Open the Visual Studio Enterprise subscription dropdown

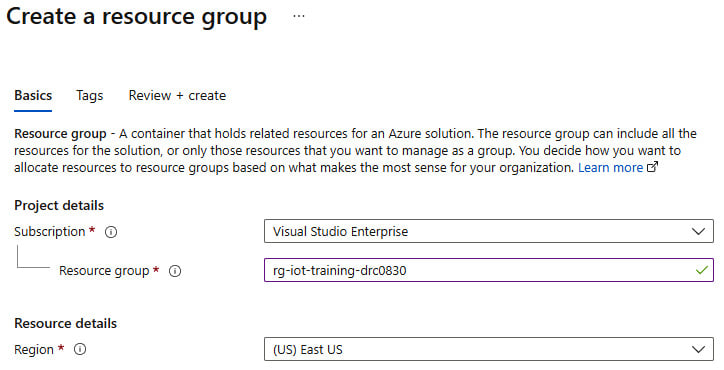coord(489,231)
